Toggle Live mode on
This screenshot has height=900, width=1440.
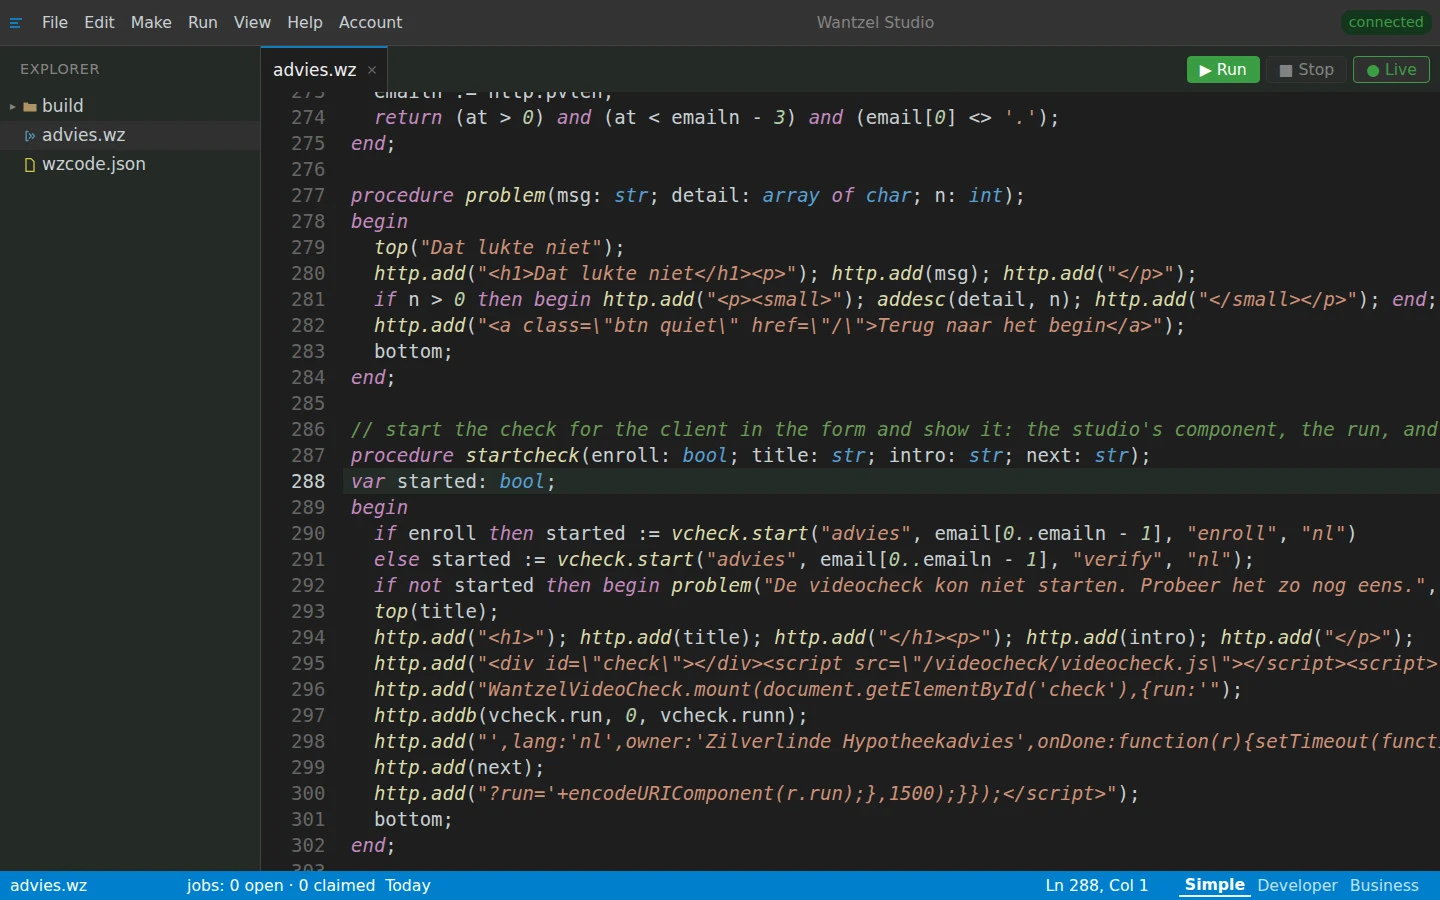[x=1391, y=70]
